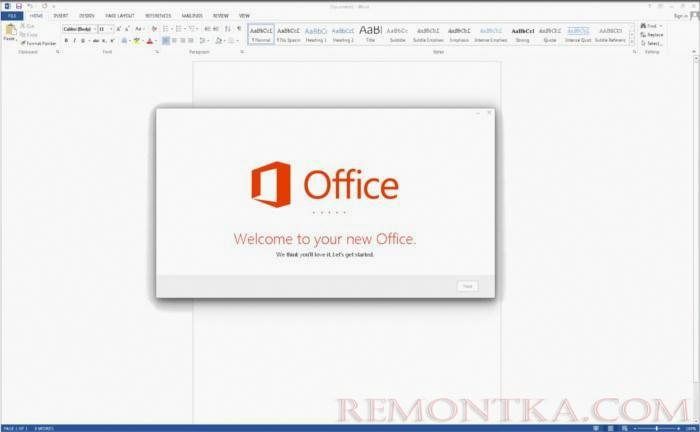Toggle bullet list formatting
This screenshot has width=700, height=432.
[x=166, y=29]
